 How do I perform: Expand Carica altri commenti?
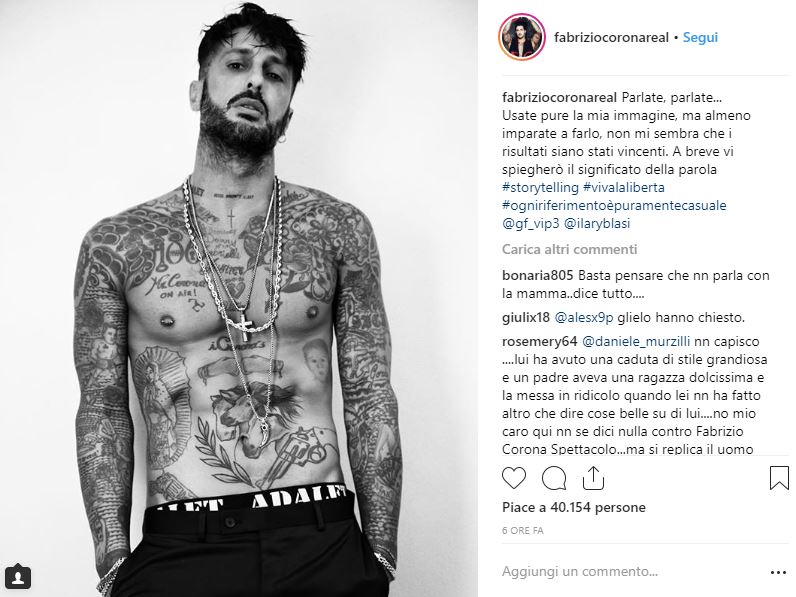click(570, 249)
